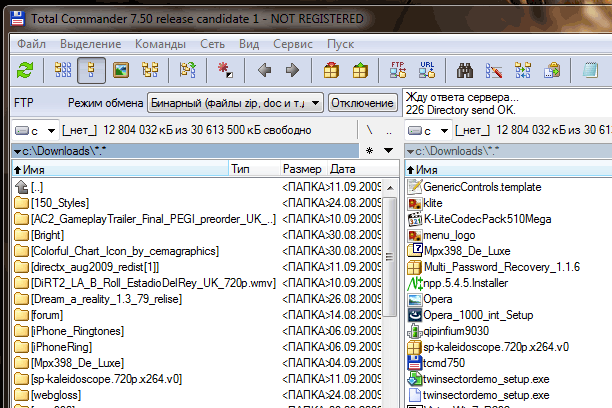Toggle the full details view button

pos(92,70)
